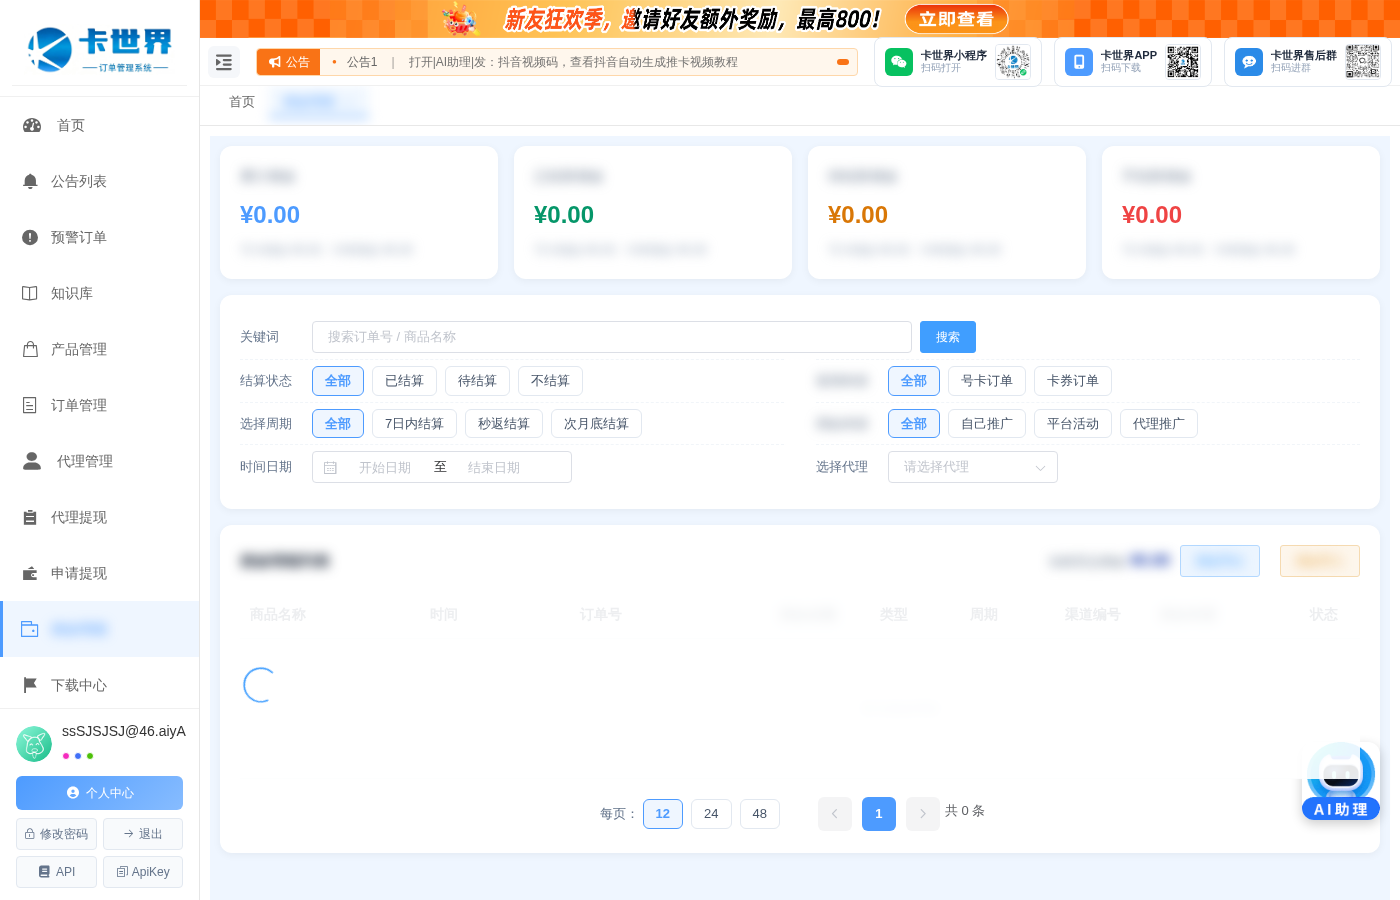Select 卡券订单 type filter

point(1073,381)
